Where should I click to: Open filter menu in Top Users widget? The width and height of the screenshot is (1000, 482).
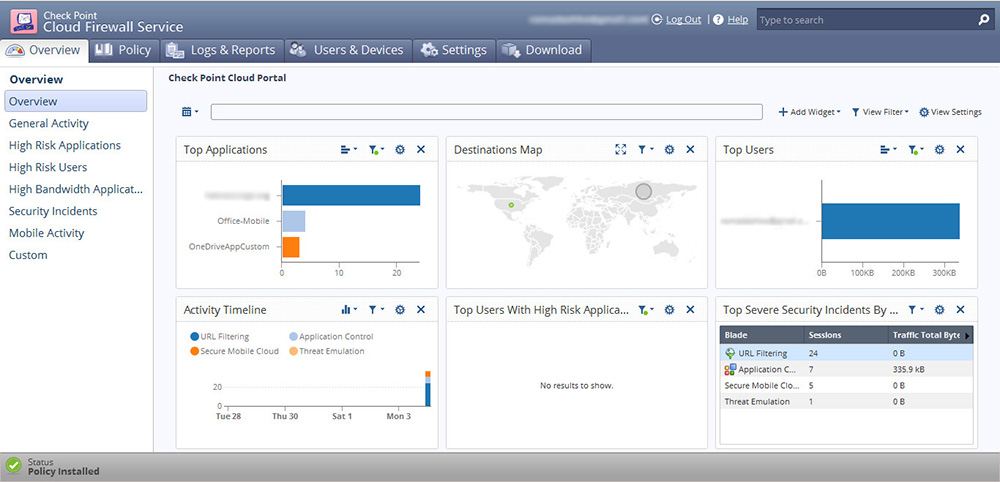(x=916, y=150)
